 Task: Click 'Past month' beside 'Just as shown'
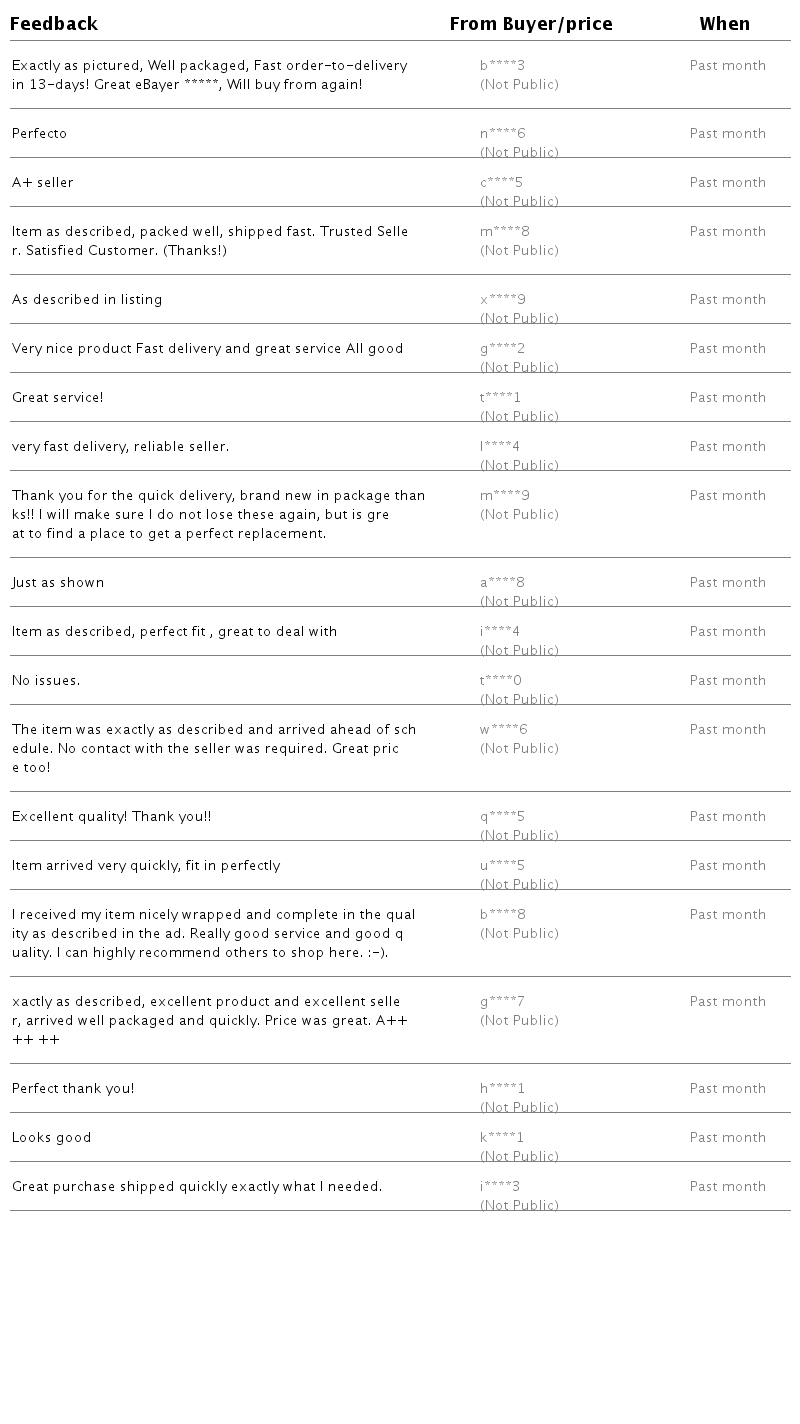727,583
